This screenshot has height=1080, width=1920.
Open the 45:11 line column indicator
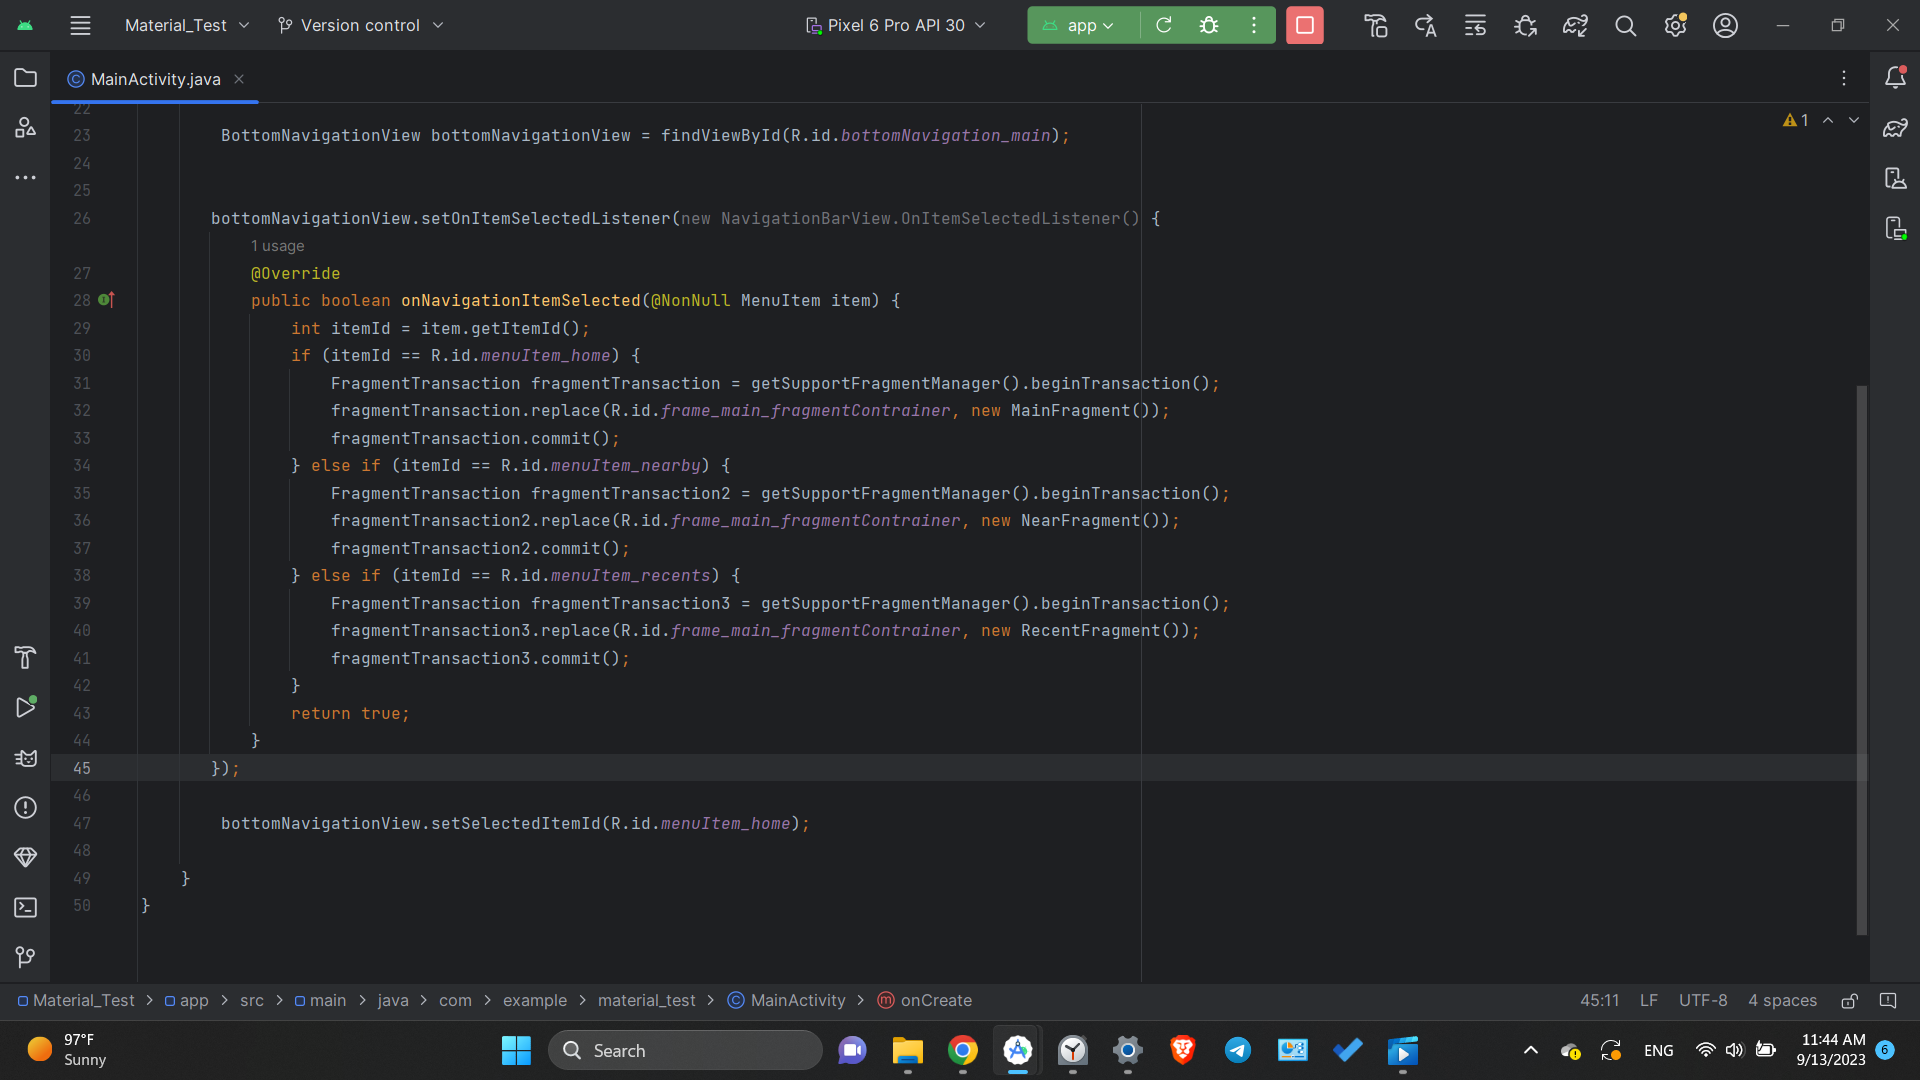1599,1000
